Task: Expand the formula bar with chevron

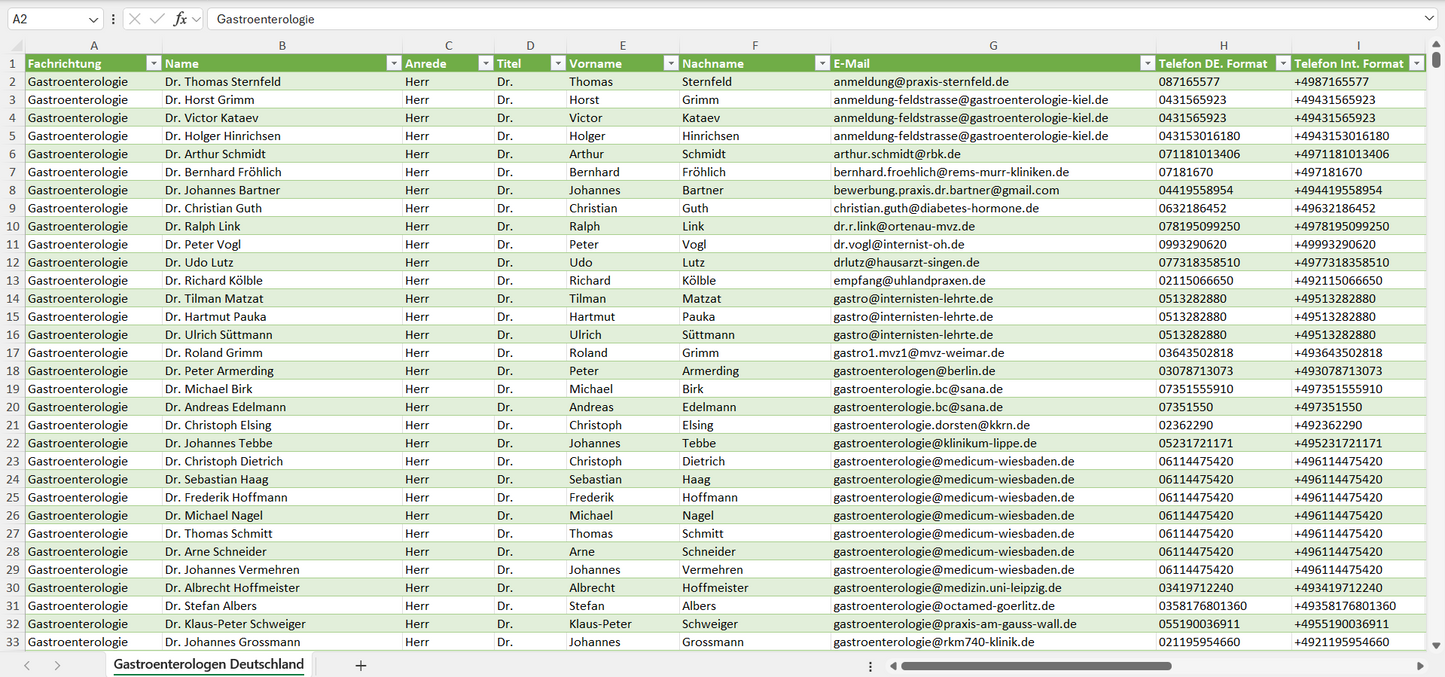Action: click(1429, 19)
